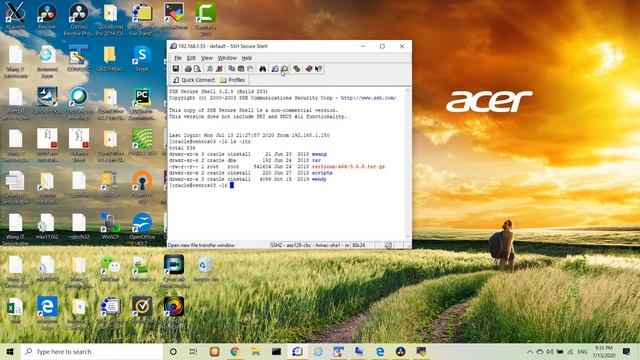640x360 pixels.
Task: Click the Copy icon in SSH toolbar
Action: click(231, 69)
